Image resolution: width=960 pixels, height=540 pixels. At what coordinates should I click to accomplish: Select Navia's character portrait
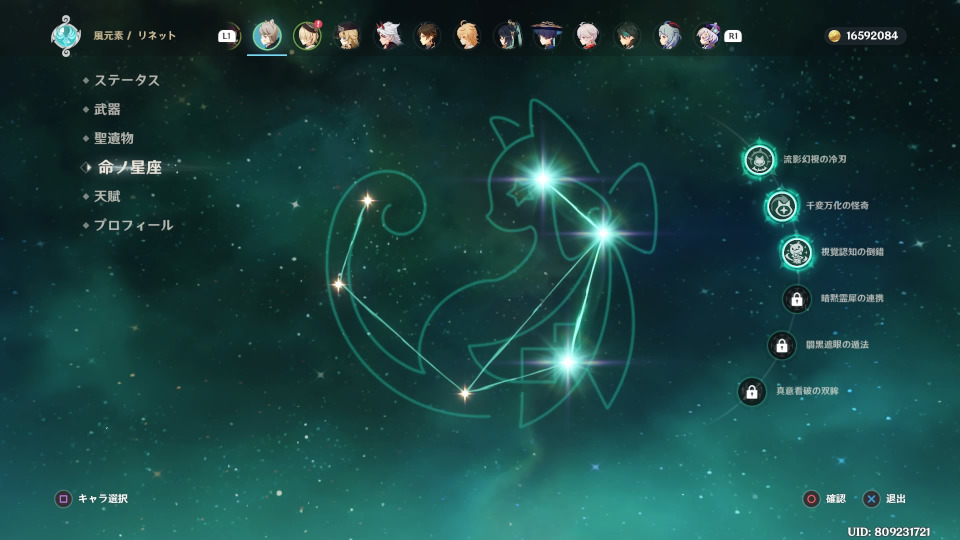point(347,36)
